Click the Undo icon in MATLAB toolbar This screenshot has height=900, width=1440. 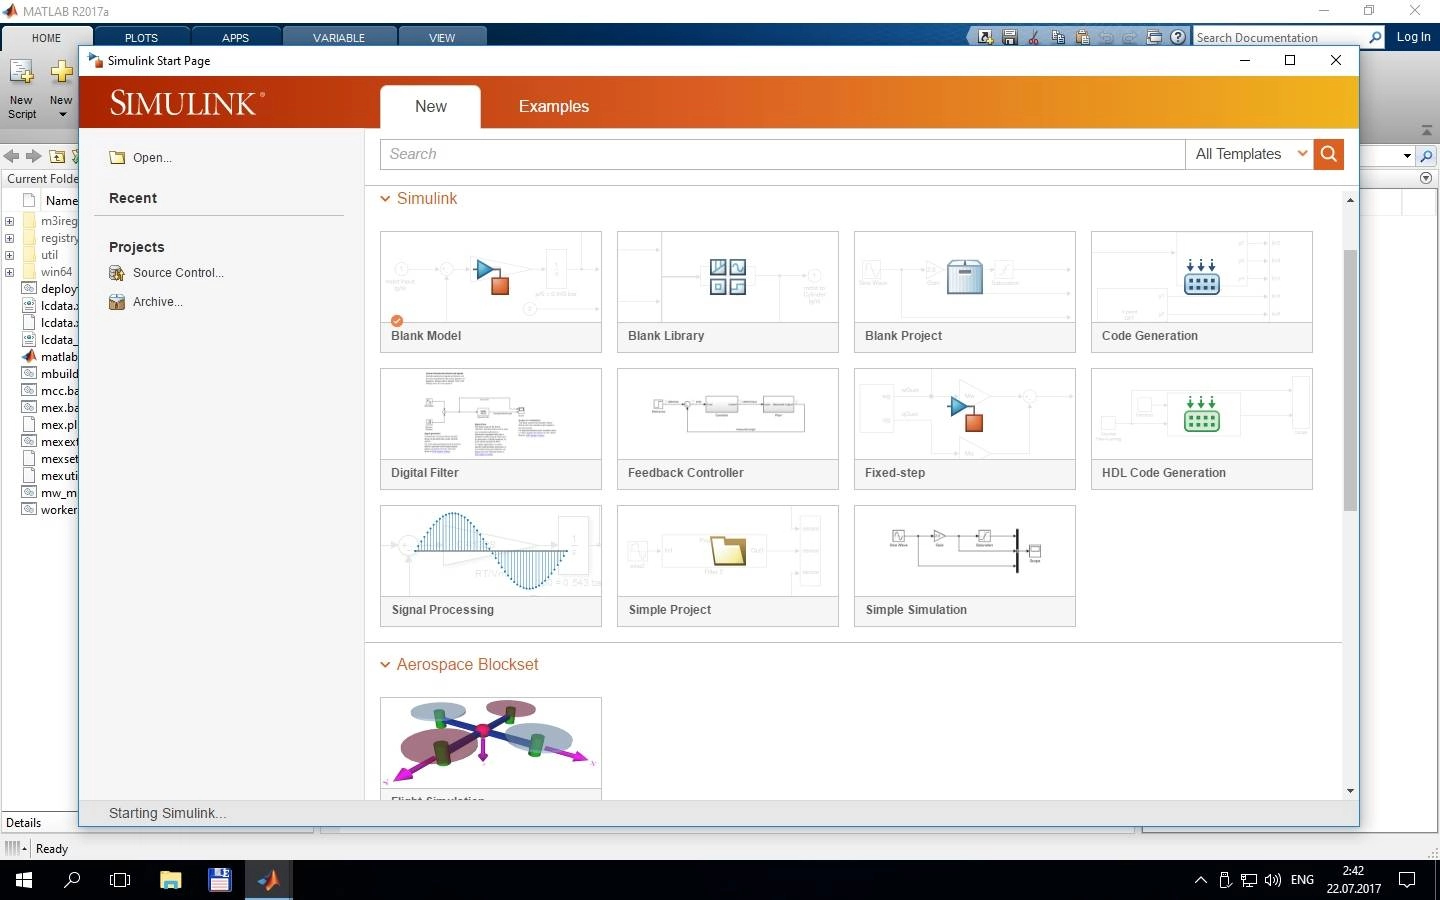click(x=1106, y=38)
